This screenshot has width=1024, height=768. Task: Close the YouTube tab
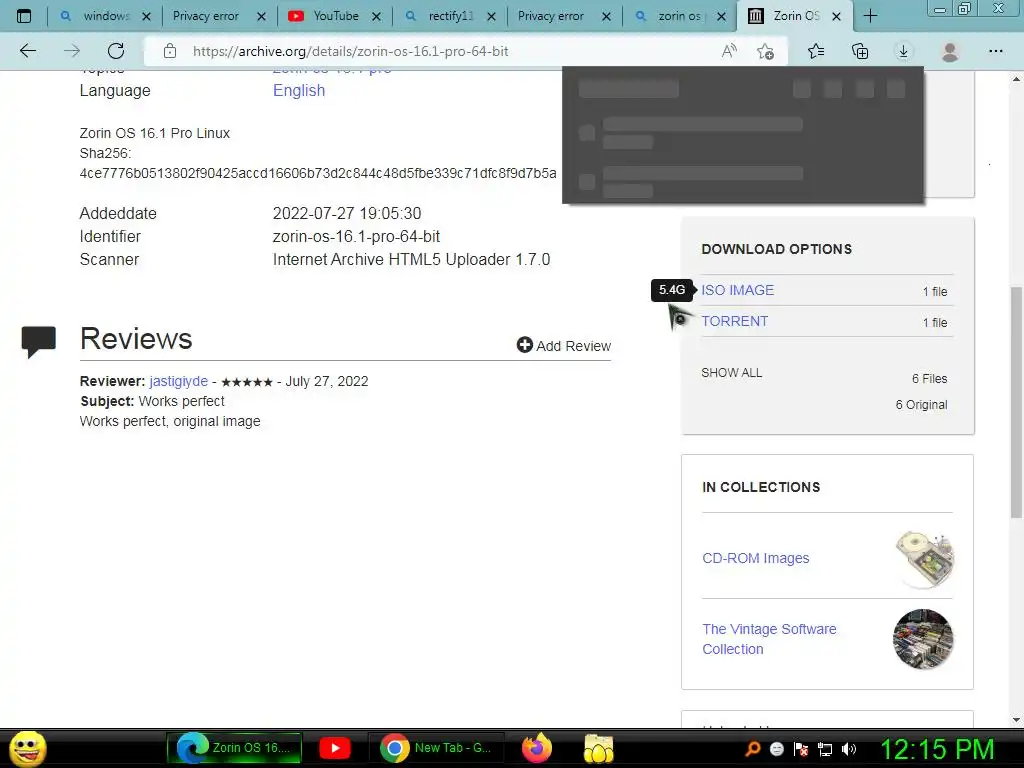(376, 16)
